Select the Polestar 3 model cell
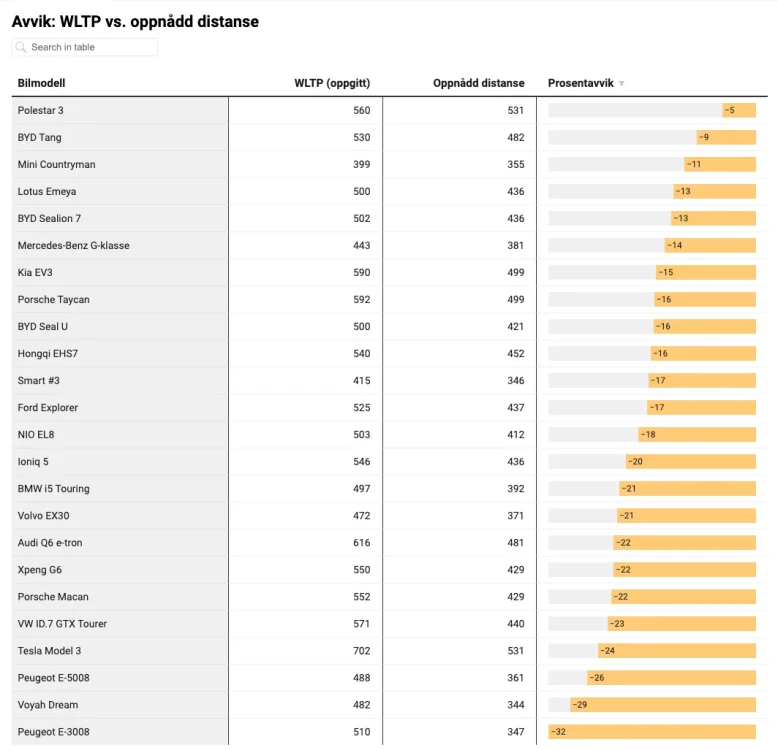 (x=40, y=111)
